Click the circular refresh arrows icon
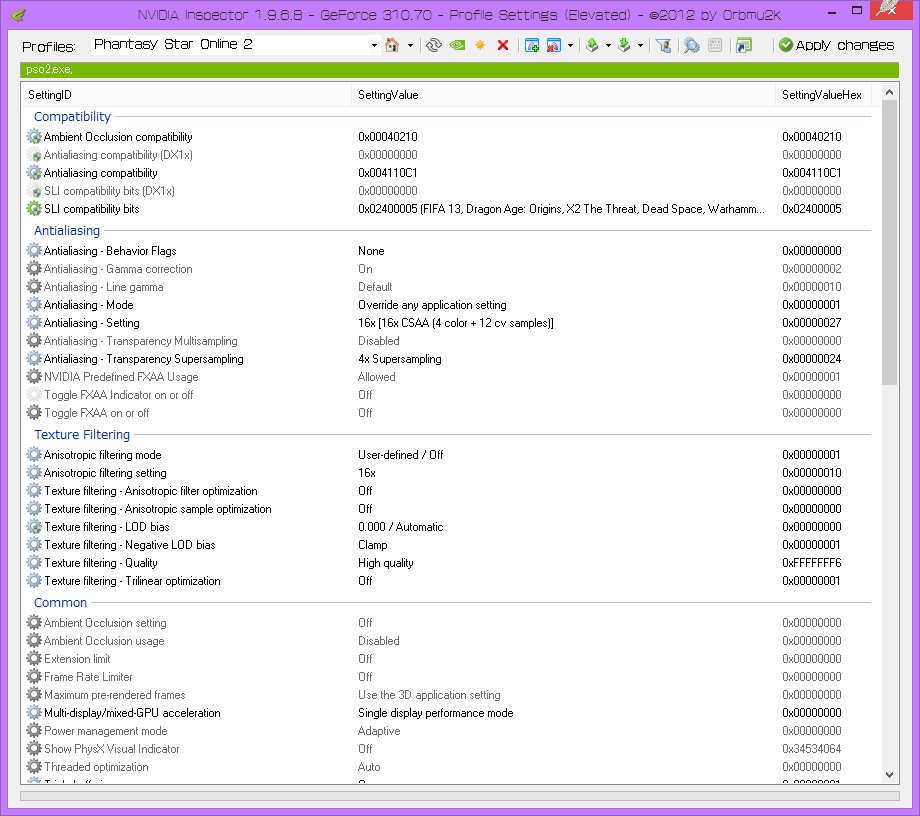The width and height of the screenshot is (920, 816). click(x=434, y=45)
